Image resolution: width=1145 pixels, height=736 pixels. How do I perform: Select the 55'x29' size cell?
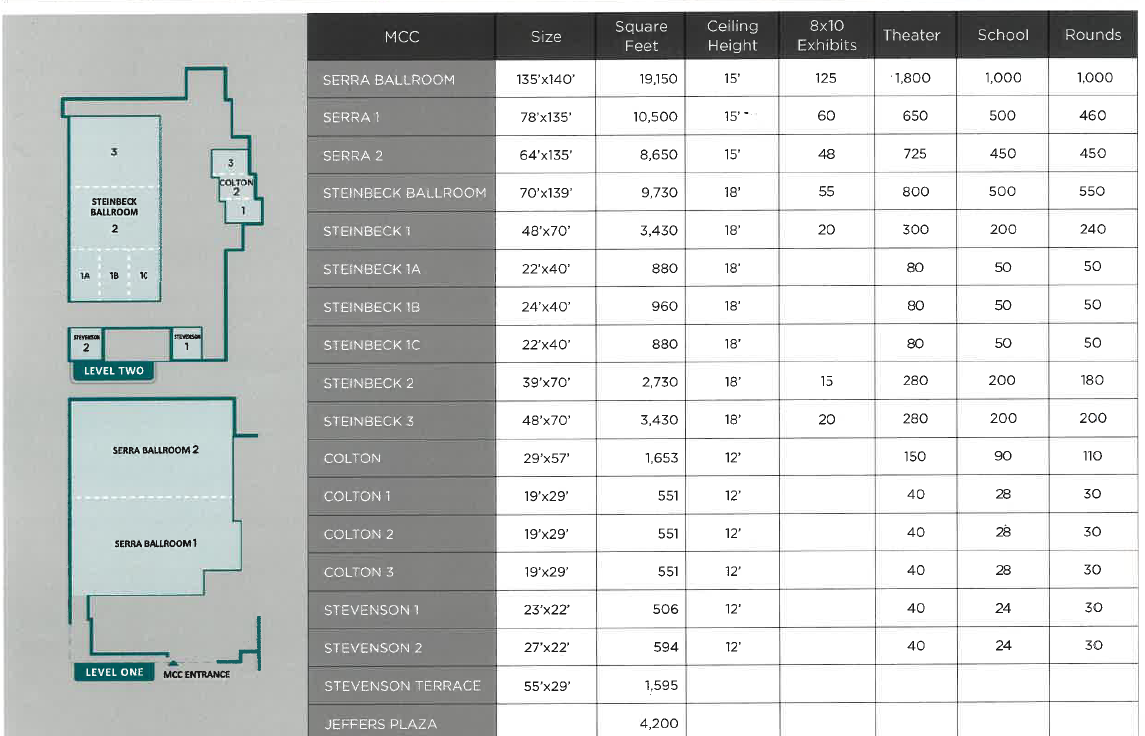pos(546,686)
